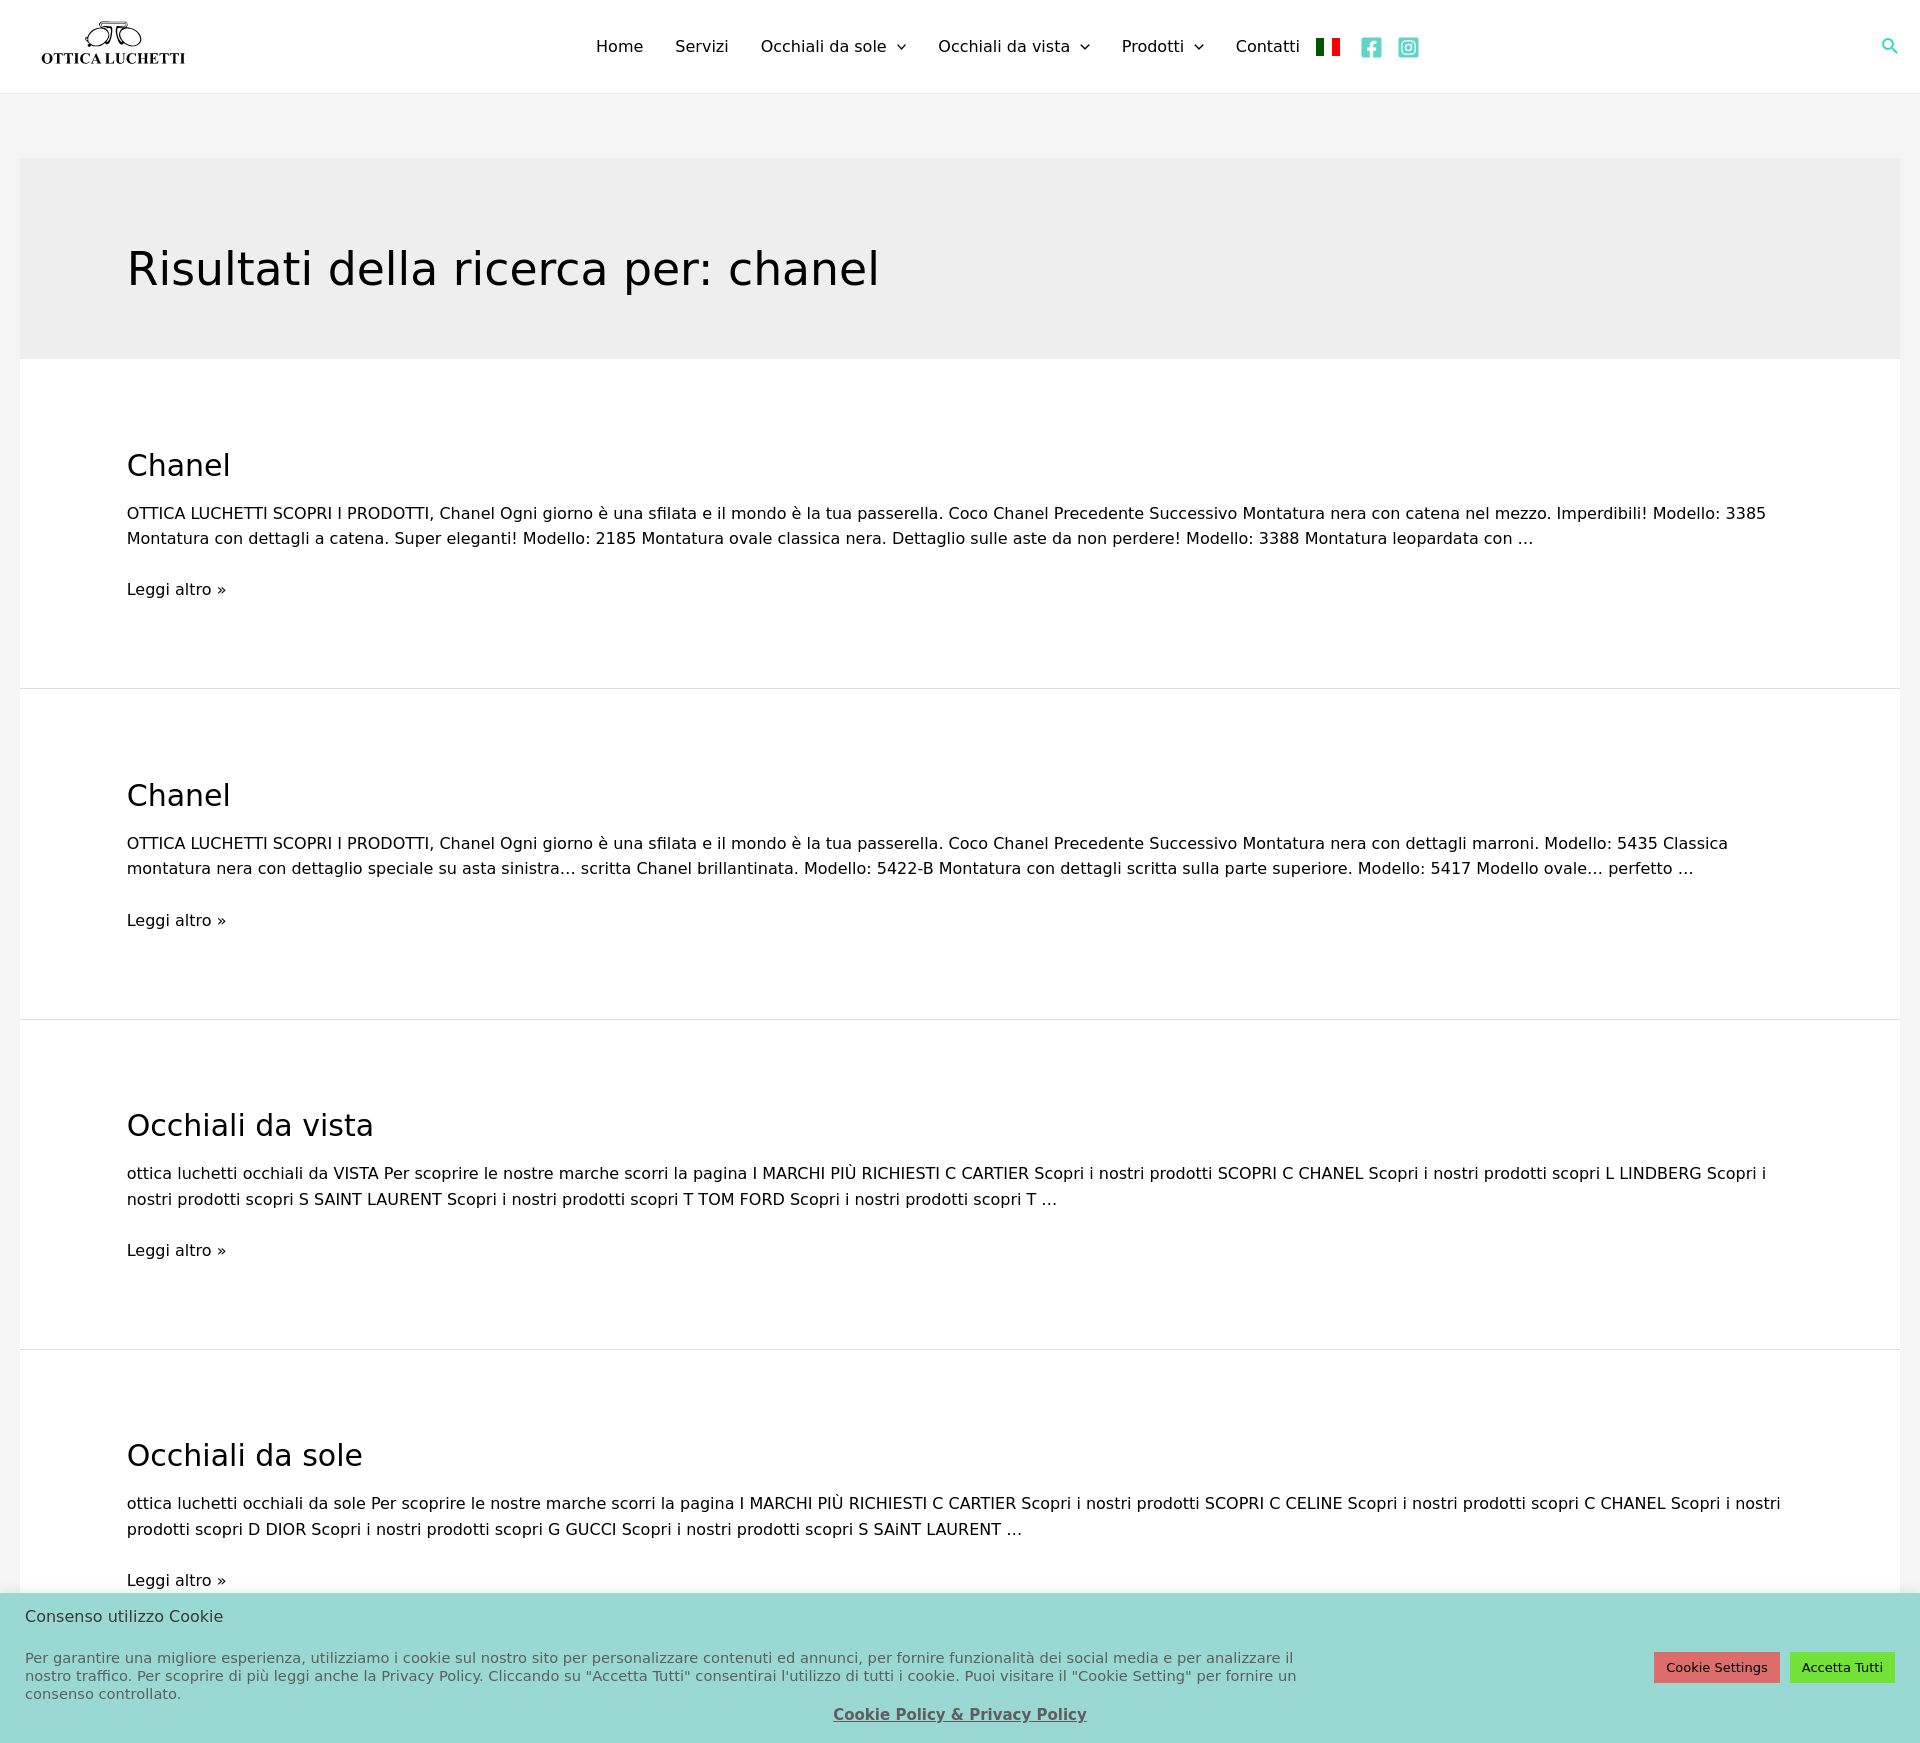Open the Occhiali da vista result heading

coord(250,1125)
